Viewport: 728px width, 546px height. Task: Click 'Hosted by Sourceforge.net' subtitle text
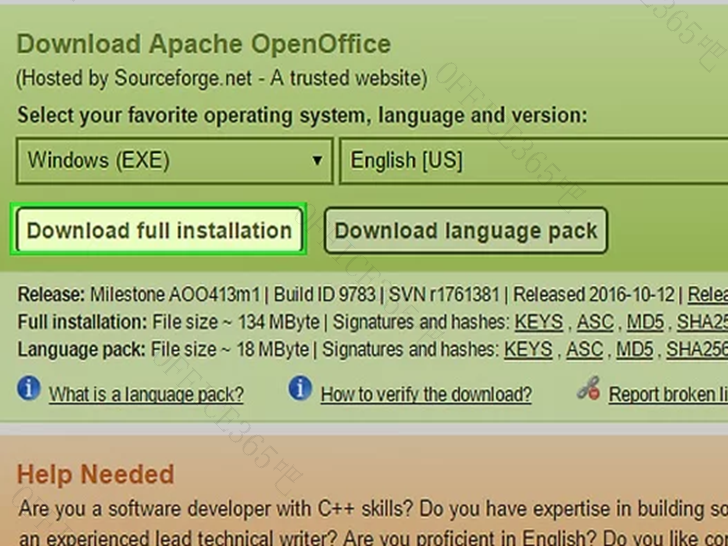(x=222, y=78)
